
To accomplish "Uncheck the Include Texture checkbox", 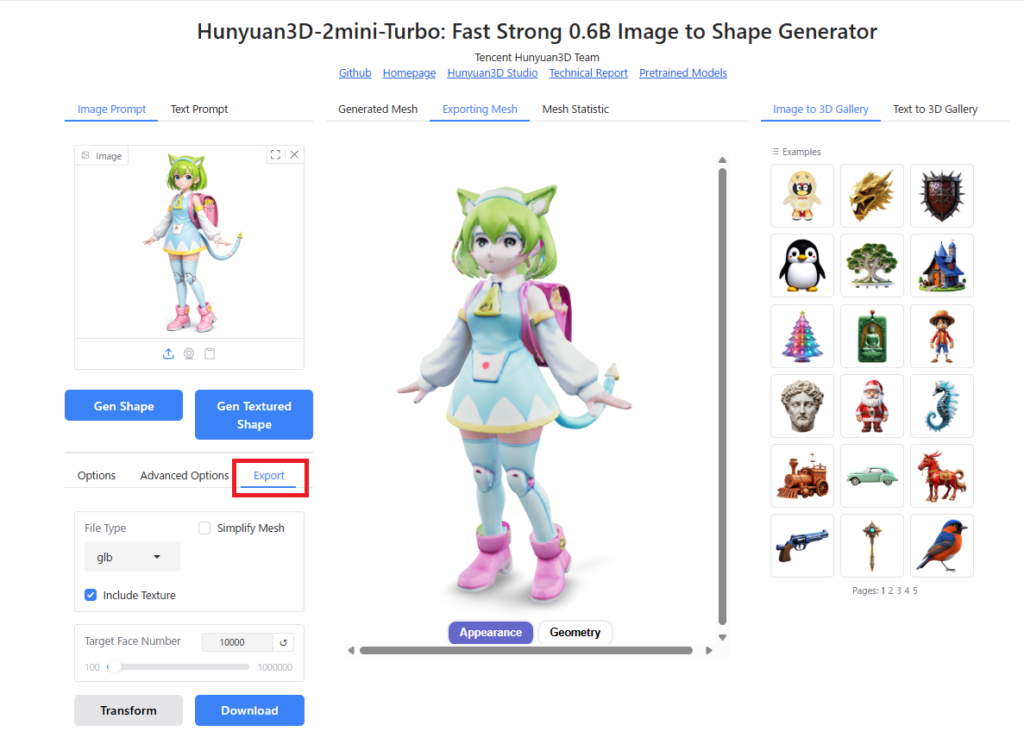I will [91, 595].
